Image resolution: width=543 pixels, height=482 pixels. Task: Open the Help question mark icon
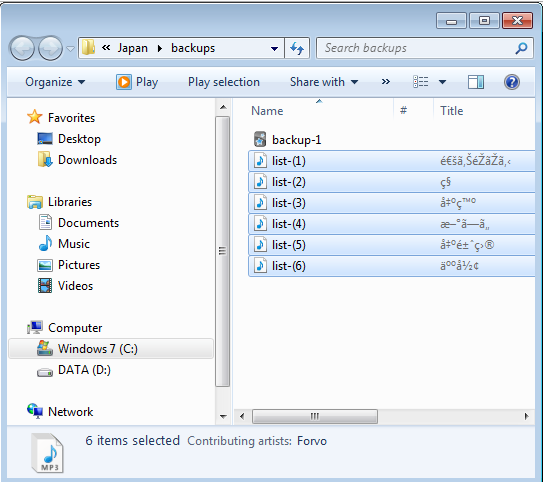click(511, 82)
